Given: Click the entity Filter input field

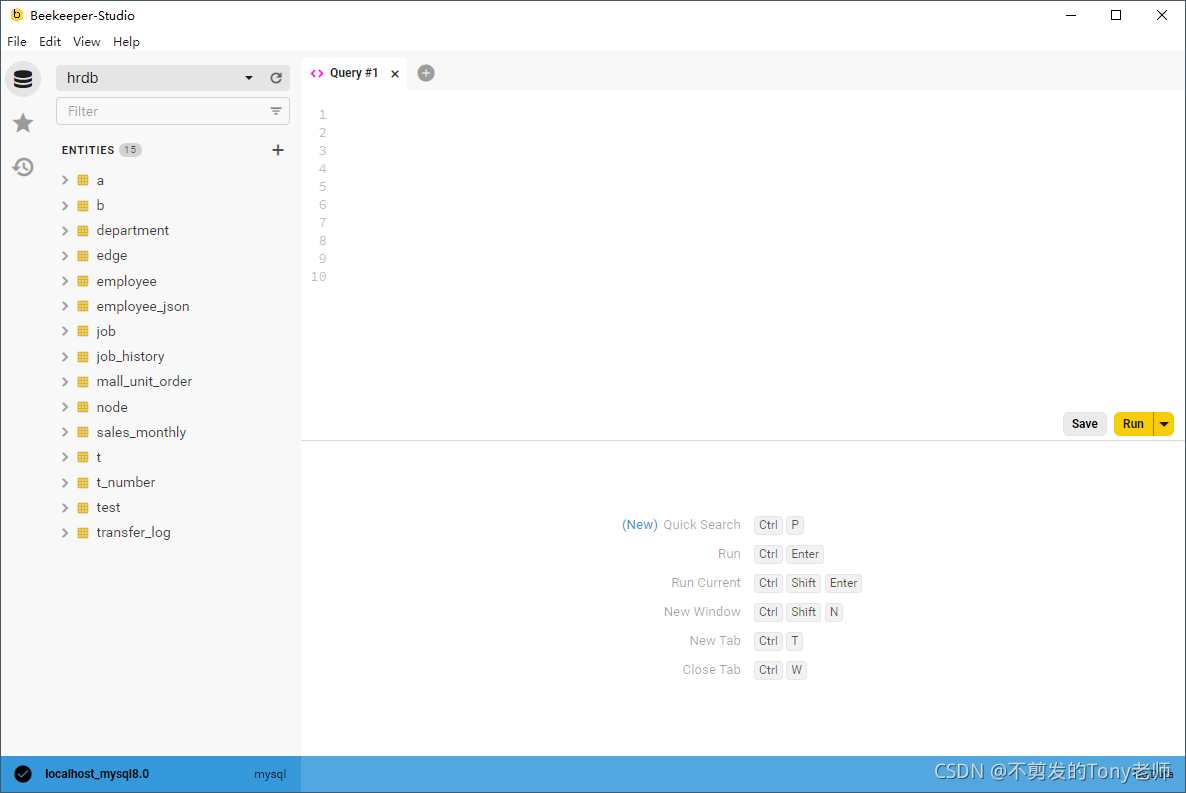Looking at the screenshot, I should click(x=160, y=111).
